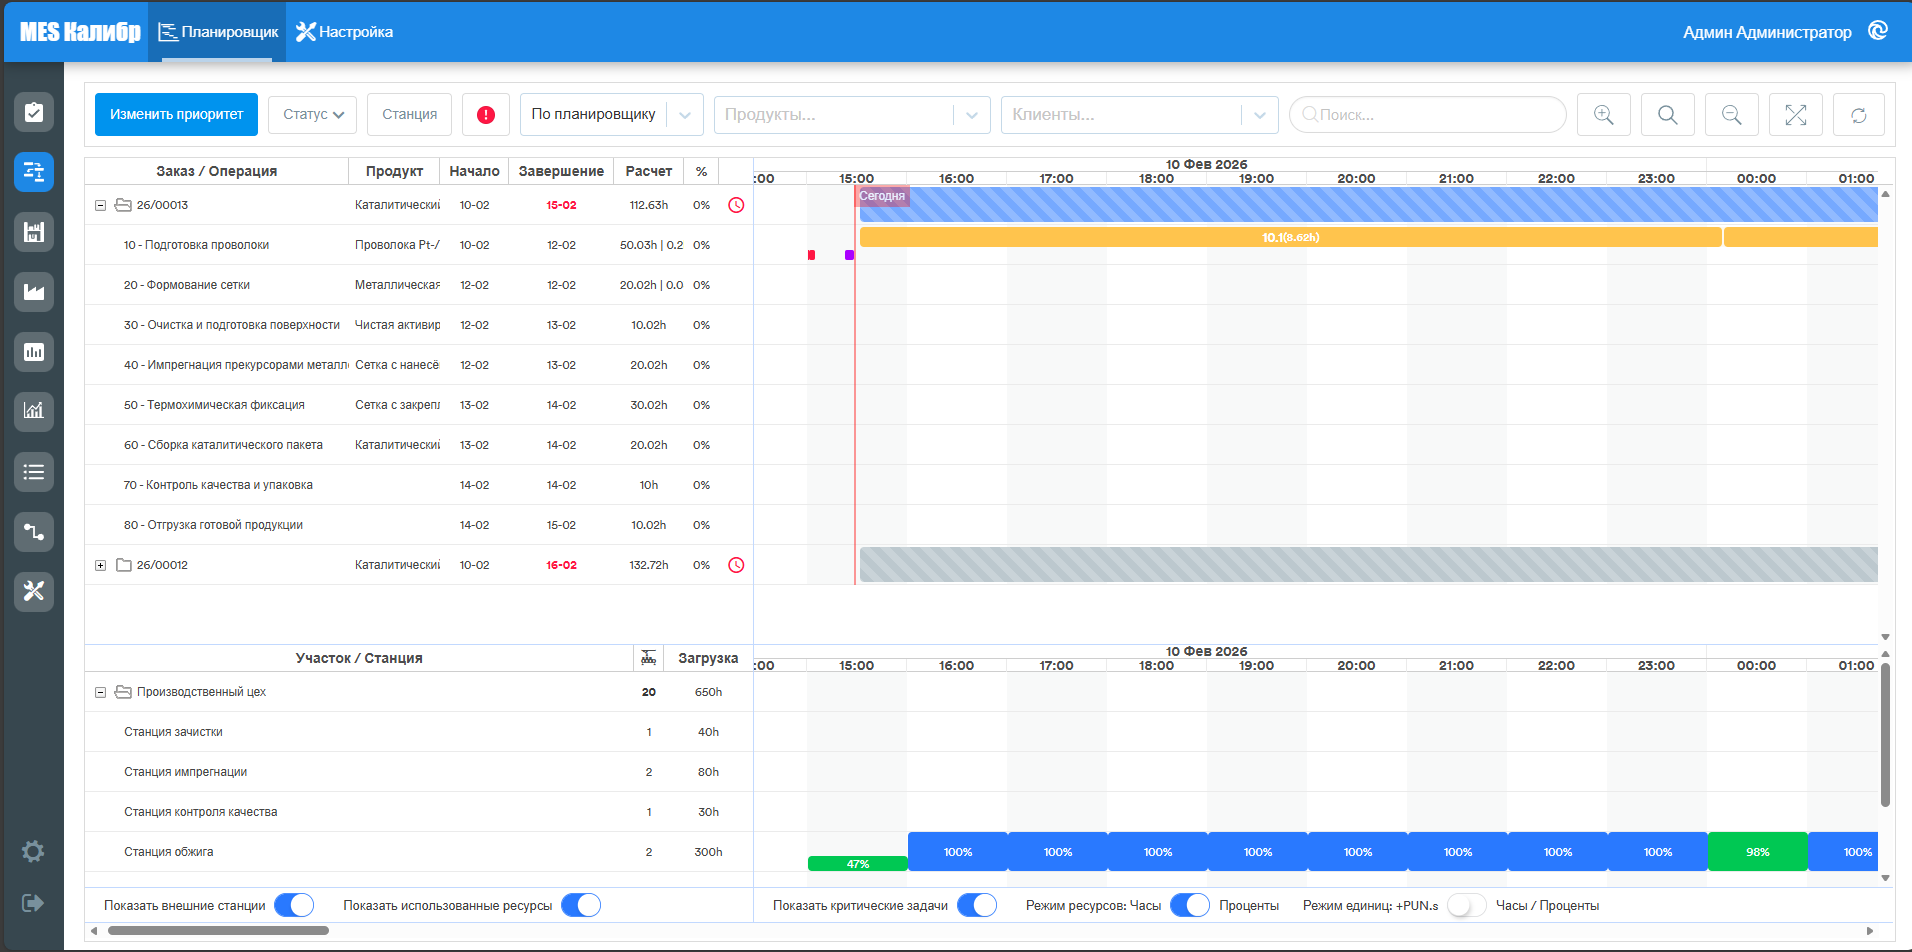Collapse order 26/00013 tree row
This screenshot has height=952, width=1912.
tap(100, 205)
